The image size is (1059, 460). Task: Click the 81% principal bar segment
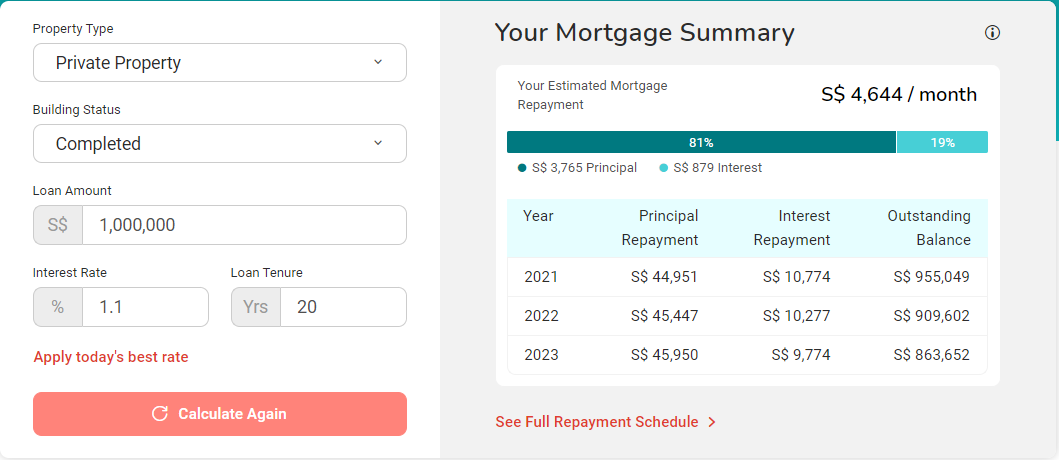pos(701,142)
